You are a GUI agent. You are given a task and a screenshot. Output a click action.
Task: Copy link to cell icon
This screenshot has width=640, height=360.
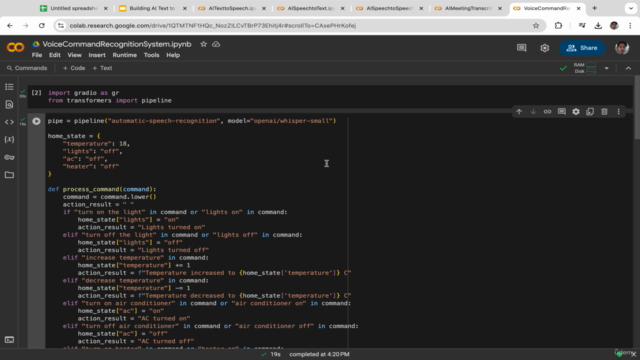pyautogui.click(x=547, y=111)
